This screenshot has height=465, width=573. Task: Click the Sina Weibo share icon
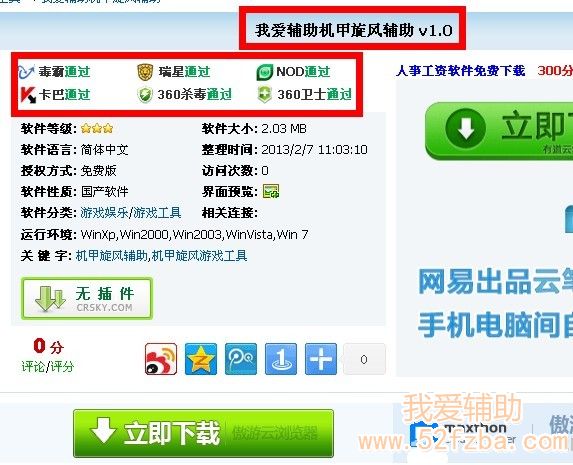[161, 359]
